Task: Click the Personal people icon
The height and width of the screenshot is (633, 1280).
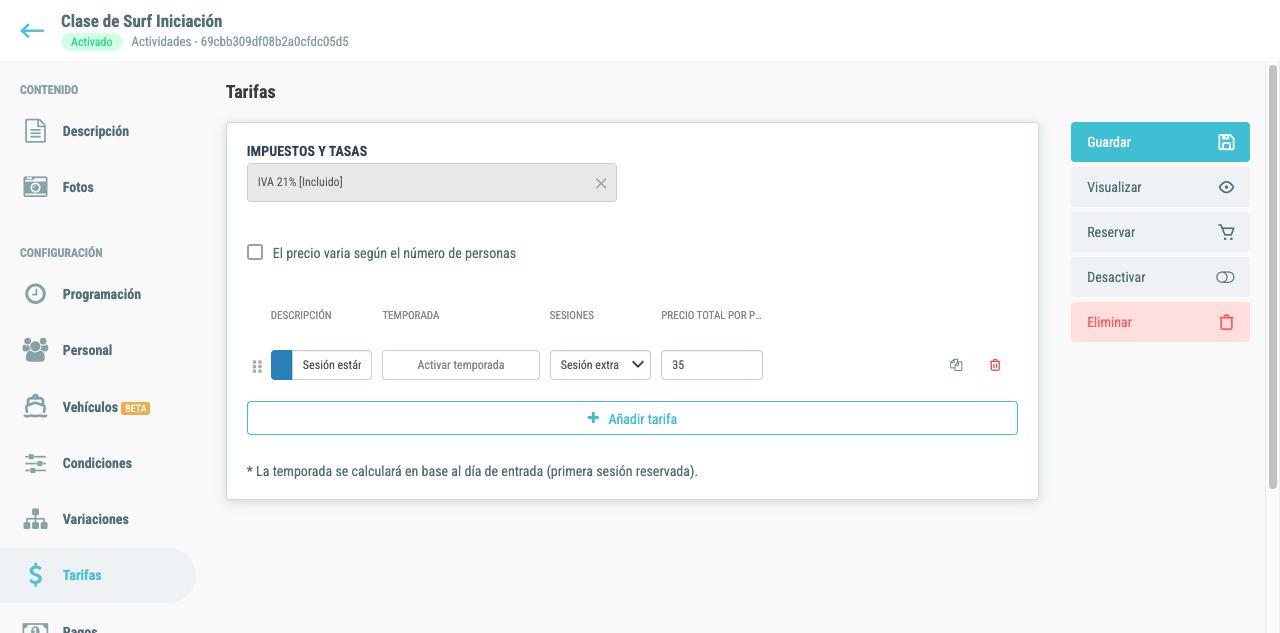Action: tap(35, 350)
